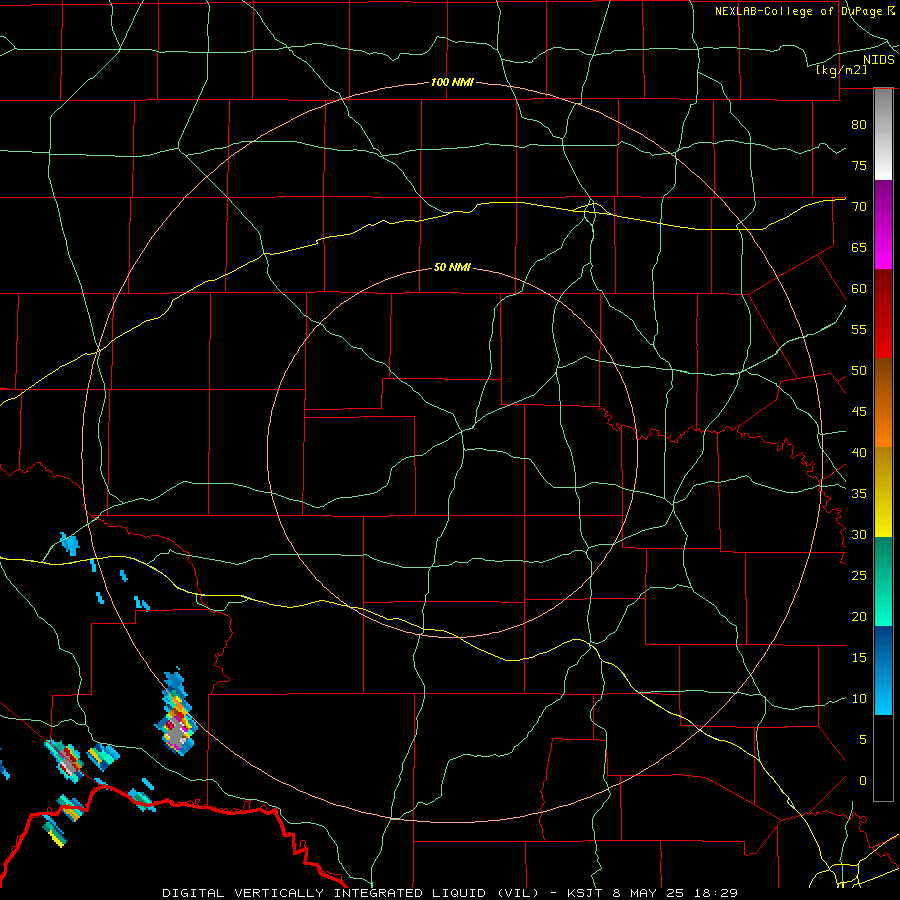Click the KSJT product title at the bottom
Screen dimensions: 900x900
point(450,893)
